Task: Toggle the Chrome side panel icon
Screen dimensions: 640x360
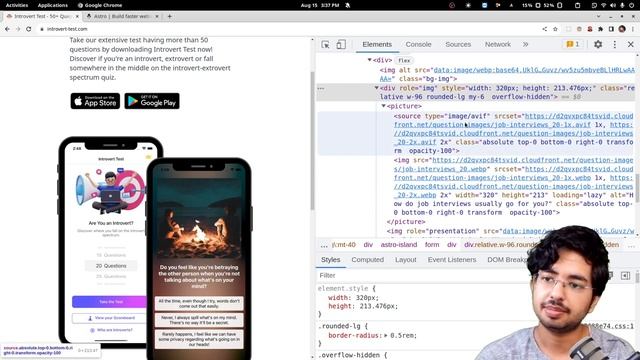Action: point(611,29)
